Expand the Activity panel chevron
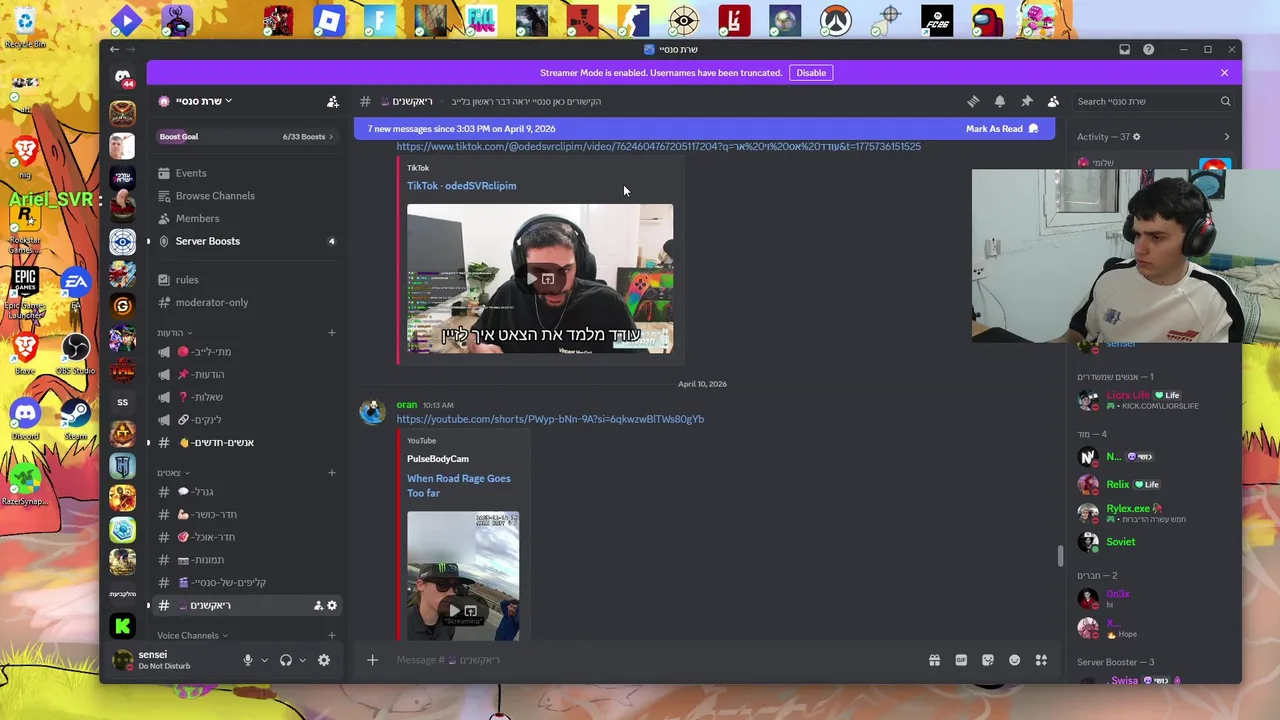This screenshot has width=1280, height=720. point(1227,137)
